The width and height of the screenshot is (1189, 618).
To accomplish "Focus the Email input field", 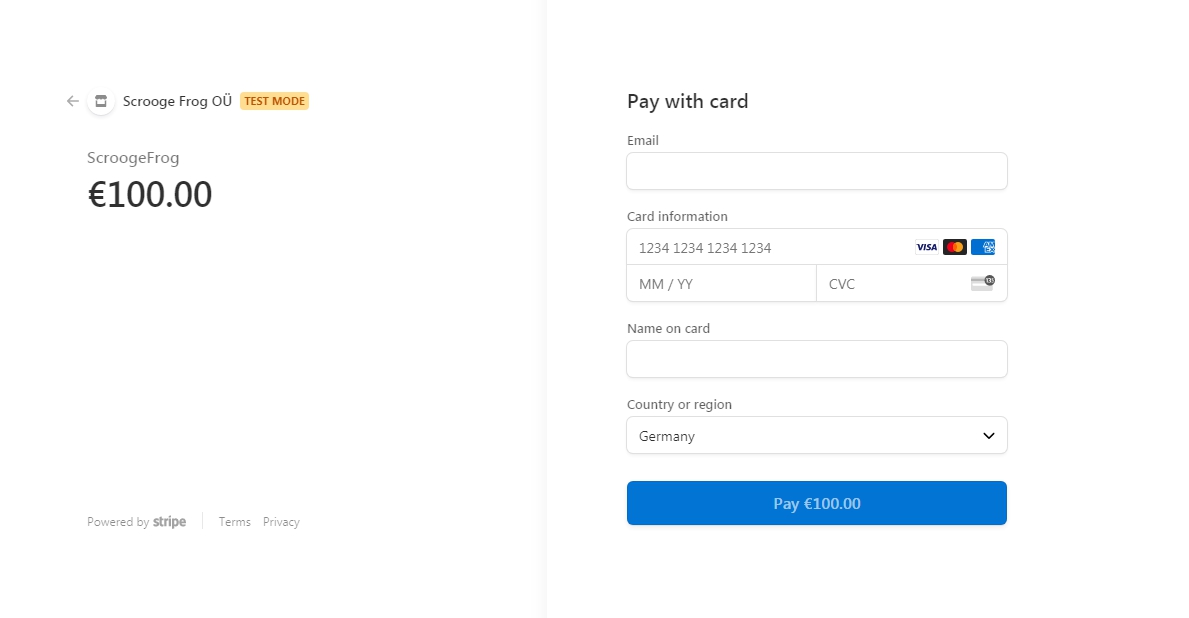I will pyautogui.click(x=816, y=171).
